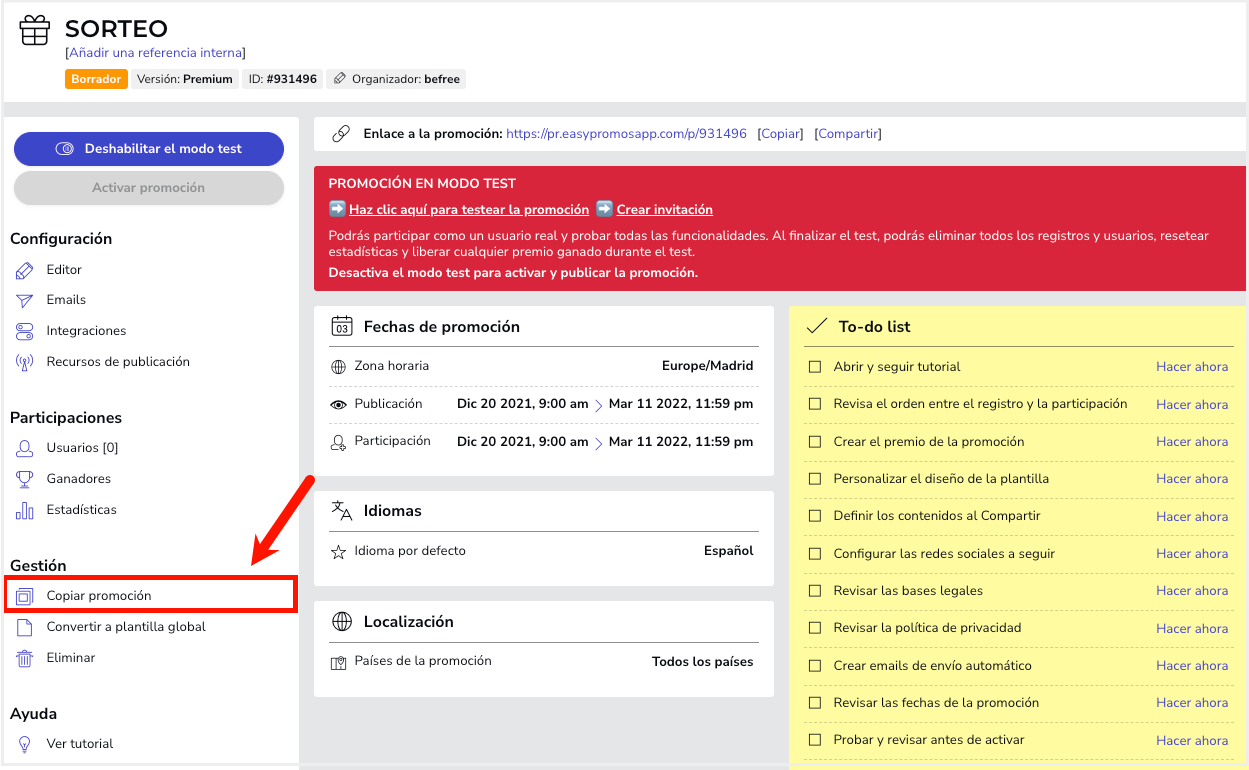Screen dimensions: 1249x770
Task: Check 'Personalizar el diseño de la plantilla' checkbox
Action: pyautogui.click(x=815, y=479)
